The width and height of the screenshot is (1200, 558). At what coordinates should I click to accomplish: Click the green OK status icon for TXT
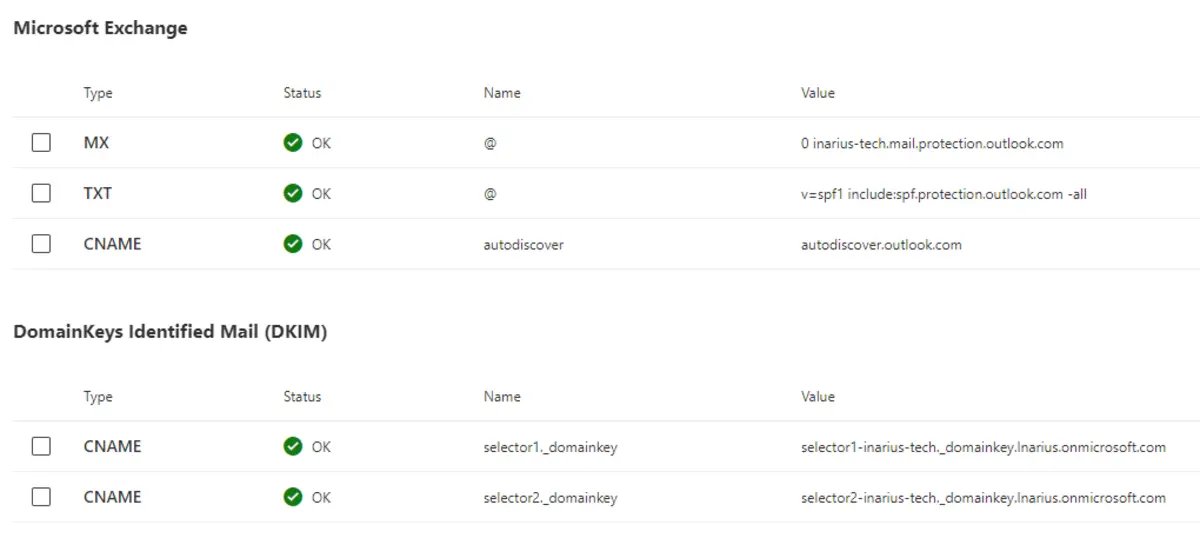[x=293, y=194]
